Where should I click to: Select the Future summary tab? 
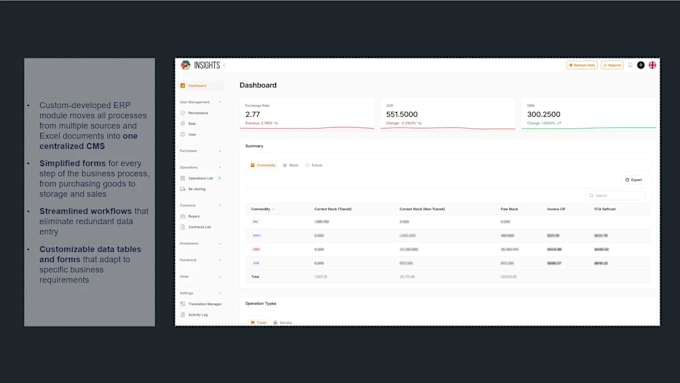[x=314, y=165]
